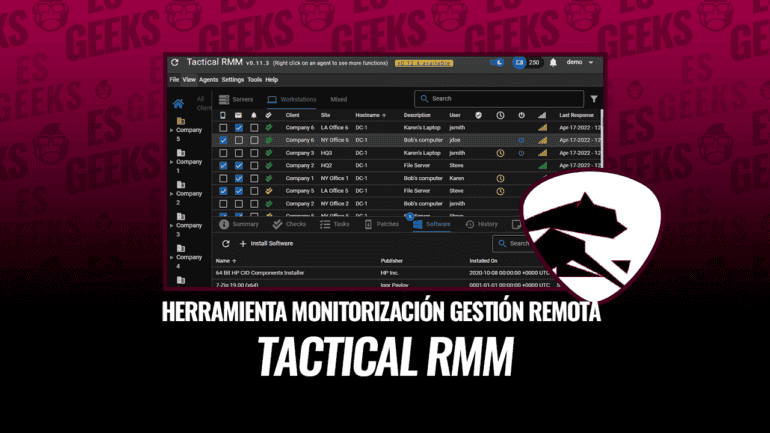The image size is (770, 433).
Task: Click the checks status column header icon
Action: [x=269, y=115]
